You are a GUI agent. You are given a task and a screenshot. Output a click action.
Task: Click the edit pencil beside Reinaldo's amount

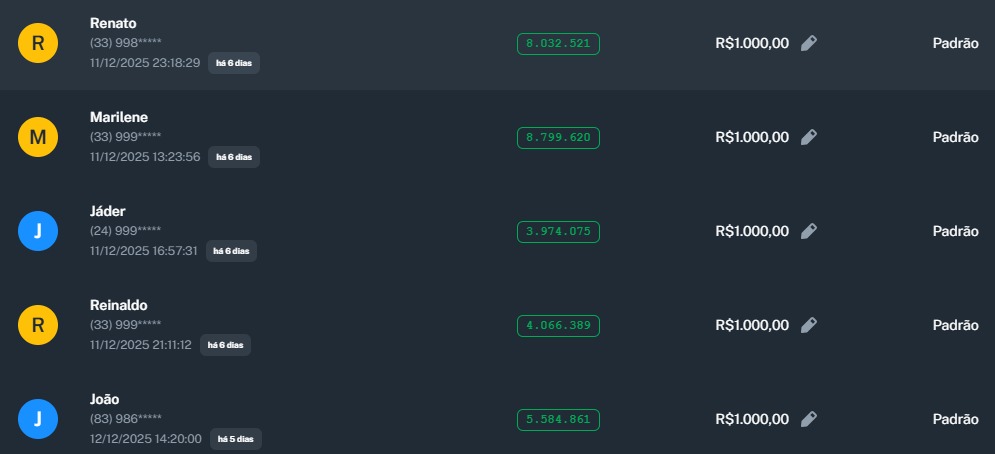pos(809,325)
